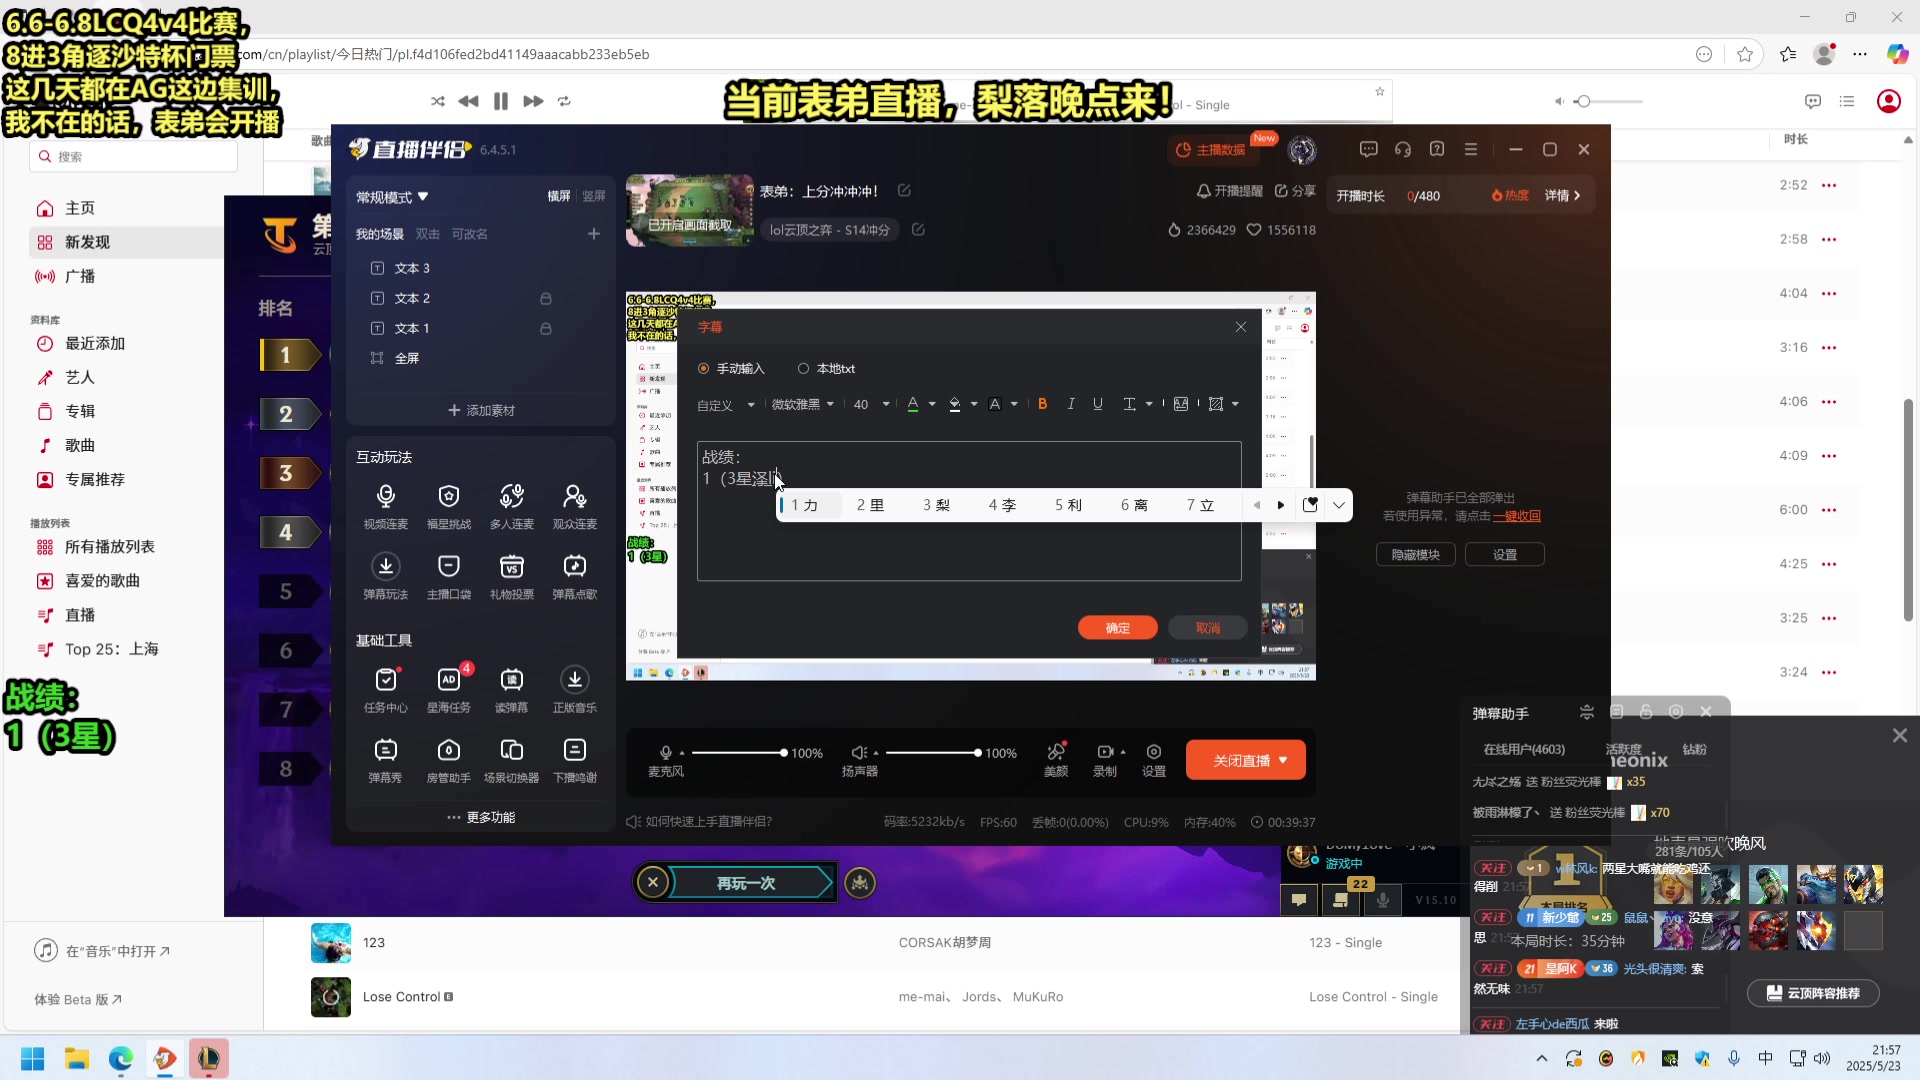The width and height of the screenshot is (1920, 1080).
Task: Toggle shuffle in the music player
Action: (x=437, y=101)
